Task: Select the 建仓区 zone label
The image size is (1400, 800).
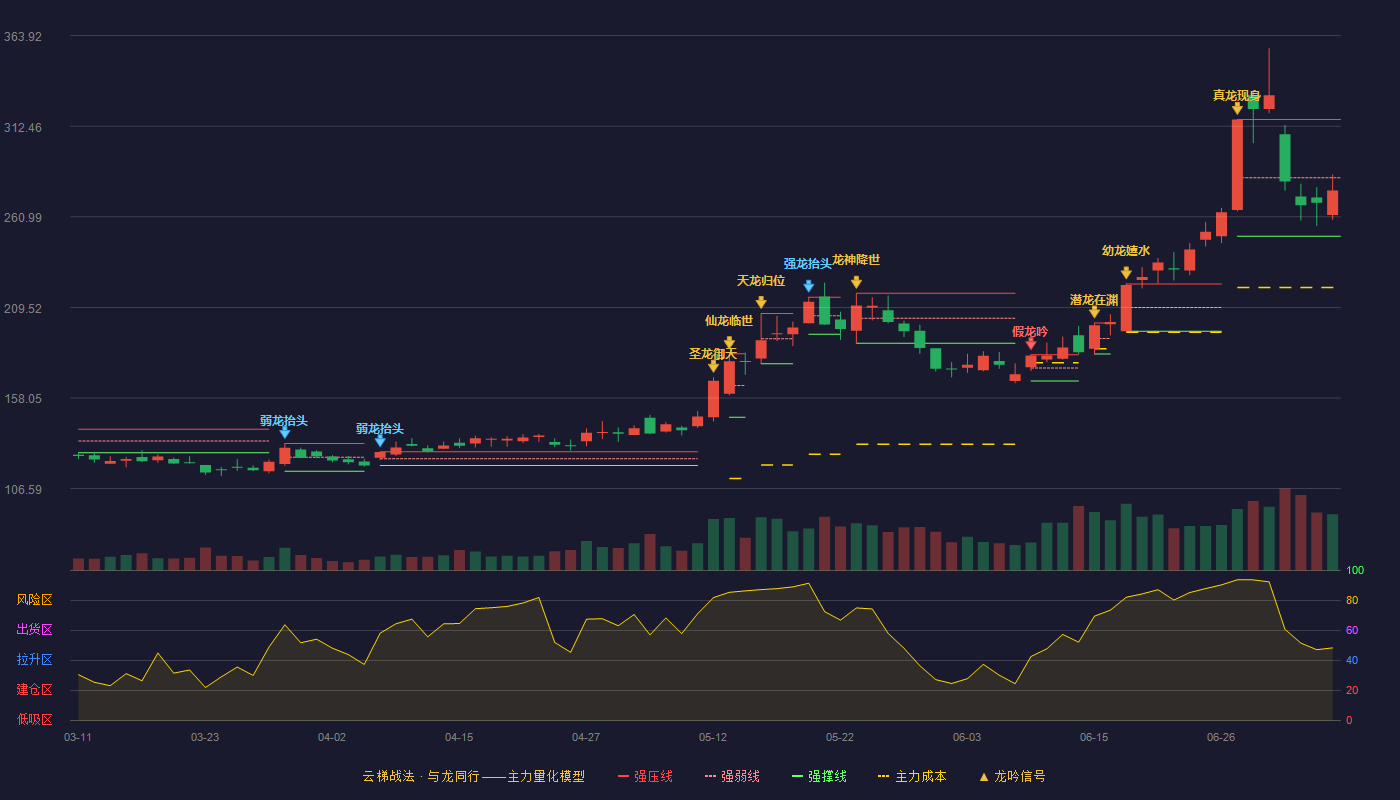Action: click(34, 690)
